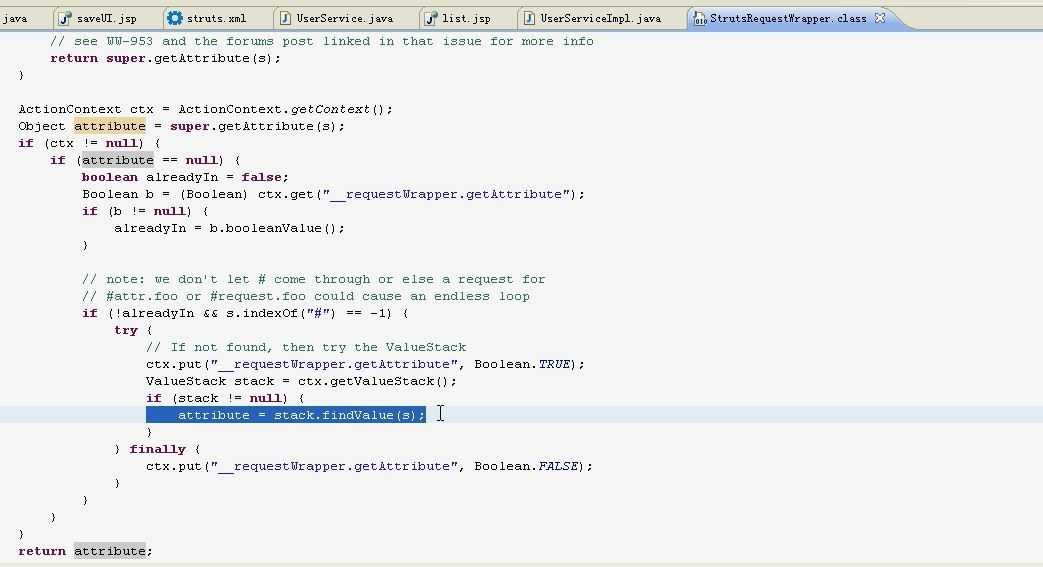Image resolution: width=1043 pixels, height=567 pixels.
Task: Click 'ValueStack stack = ctx.getValueStack();' line
Action: 301,381
